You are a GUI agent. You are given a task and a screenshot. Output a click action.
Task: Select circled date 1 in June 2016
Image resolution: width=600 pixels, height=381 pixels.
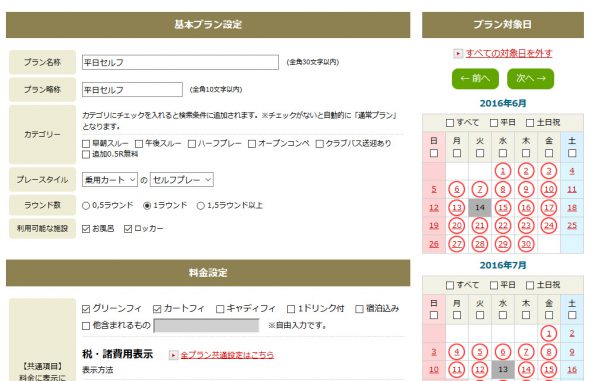click(503, 171)
